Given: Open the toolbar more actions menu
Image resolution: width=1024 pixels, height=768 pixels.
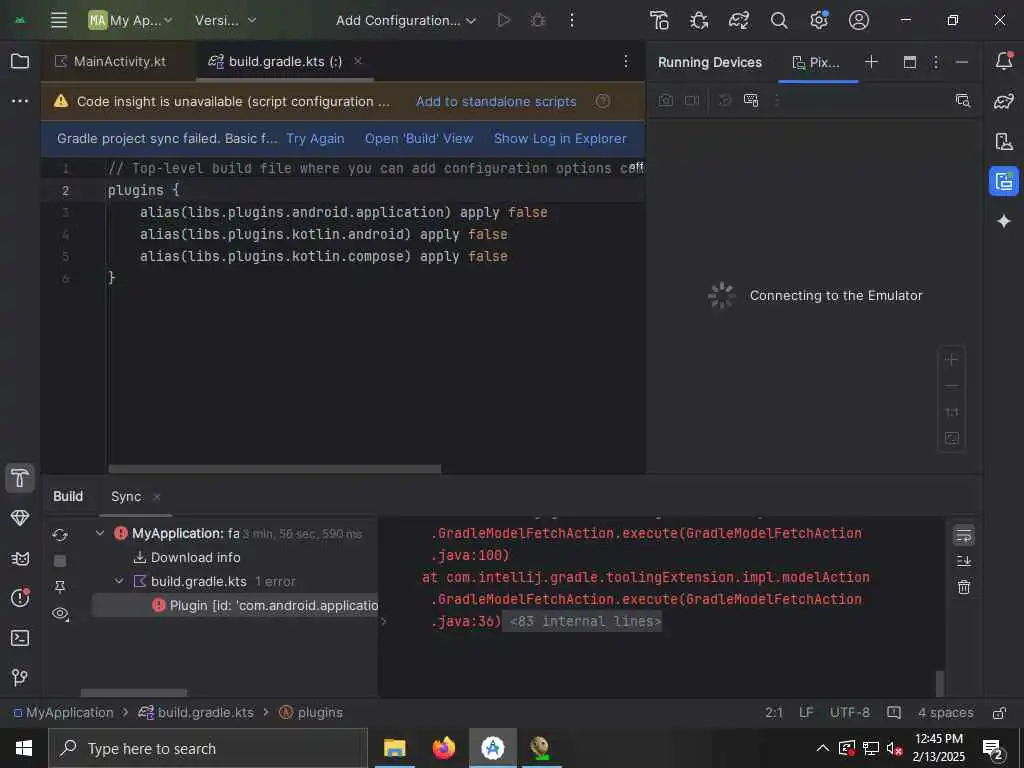Looking at the screenshot, I should (x=571, y=20).
